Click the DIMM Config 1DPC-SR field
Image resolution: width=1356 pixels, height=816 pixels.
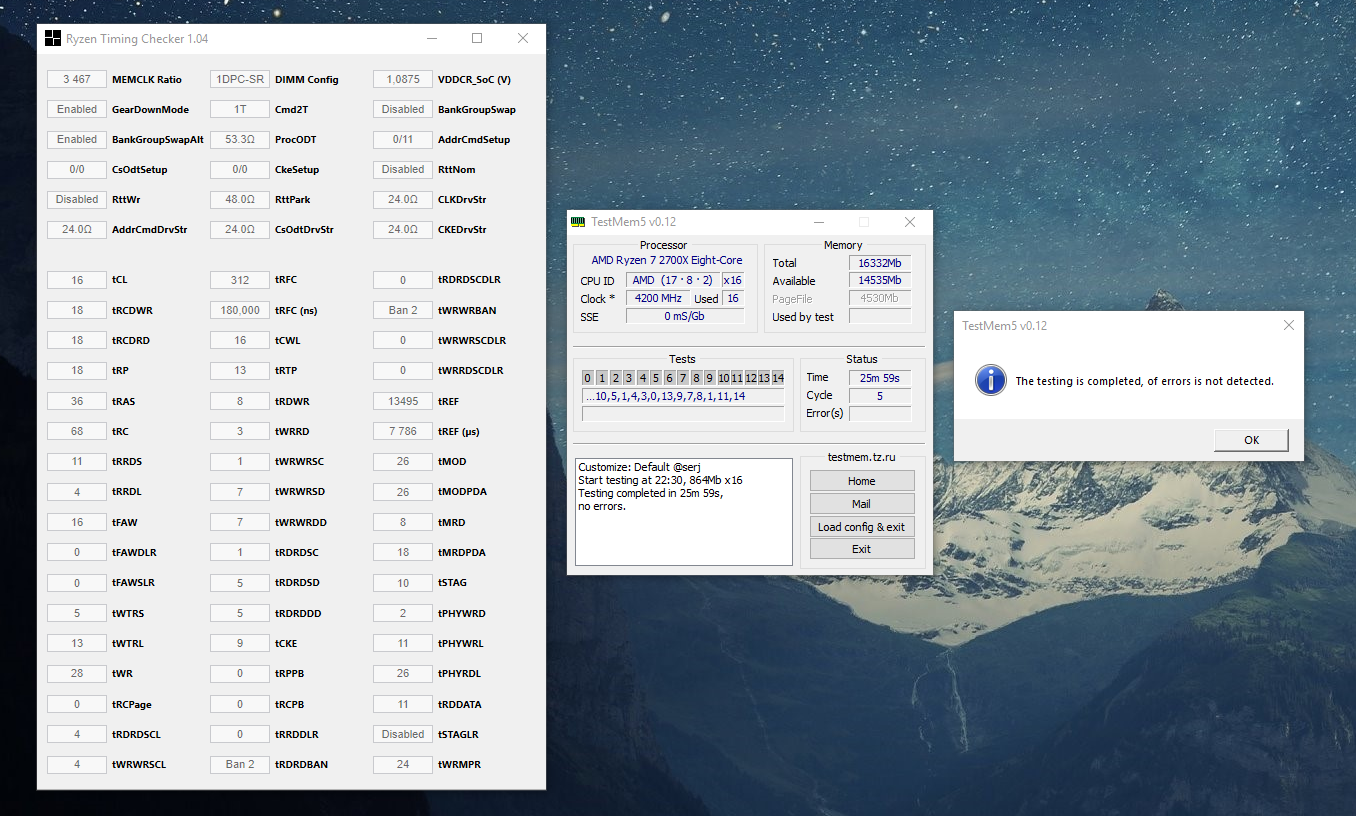[x=240, y=80]
